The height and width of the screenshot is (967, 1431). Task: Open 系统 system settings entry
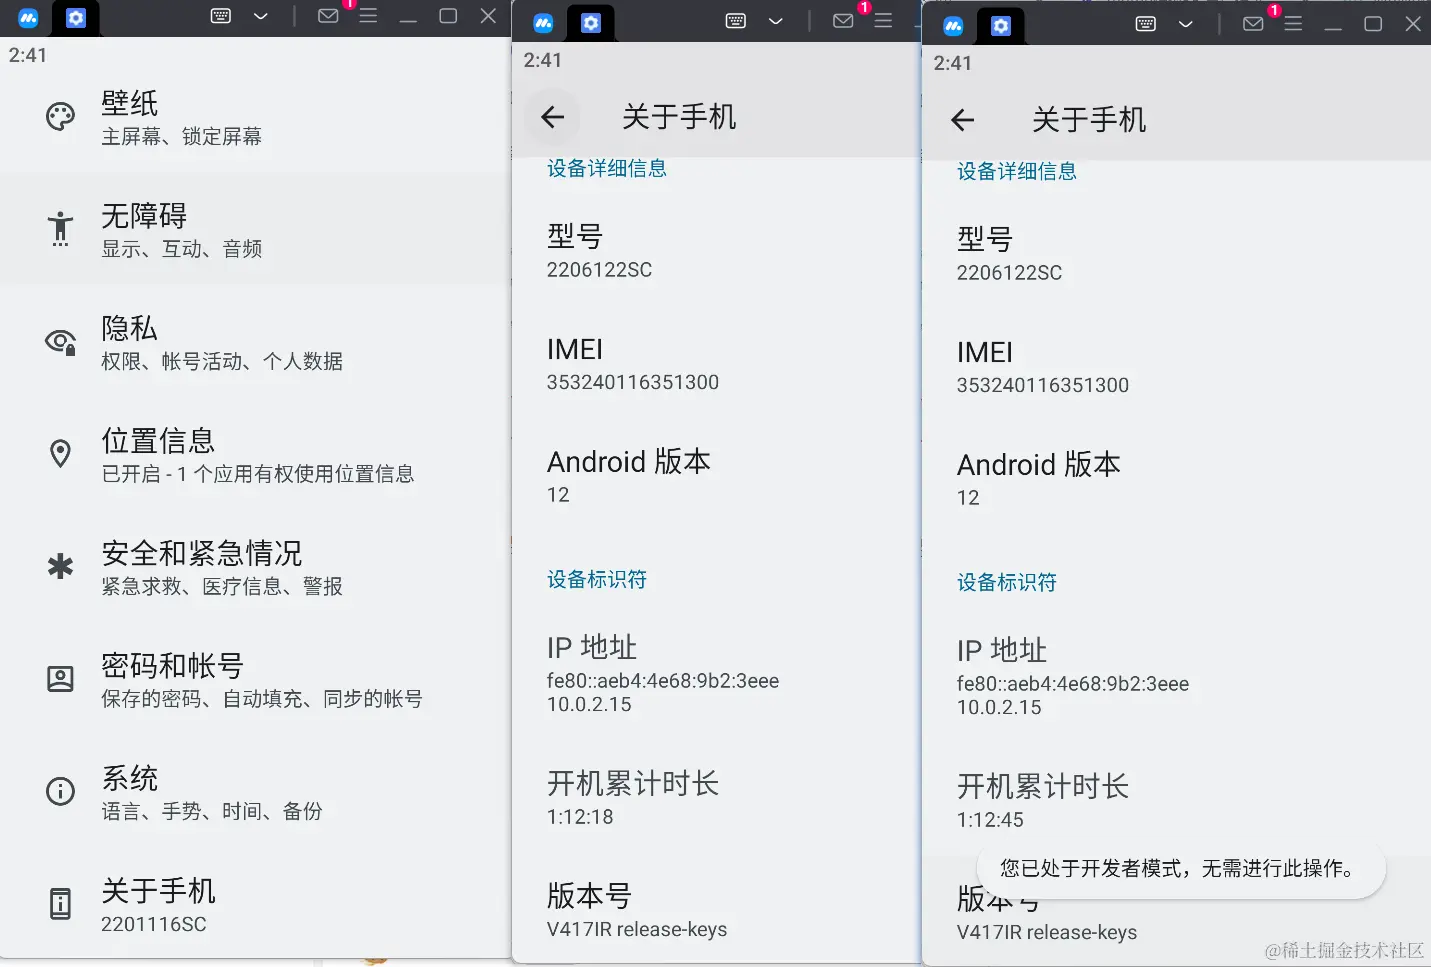coord(255,792)
